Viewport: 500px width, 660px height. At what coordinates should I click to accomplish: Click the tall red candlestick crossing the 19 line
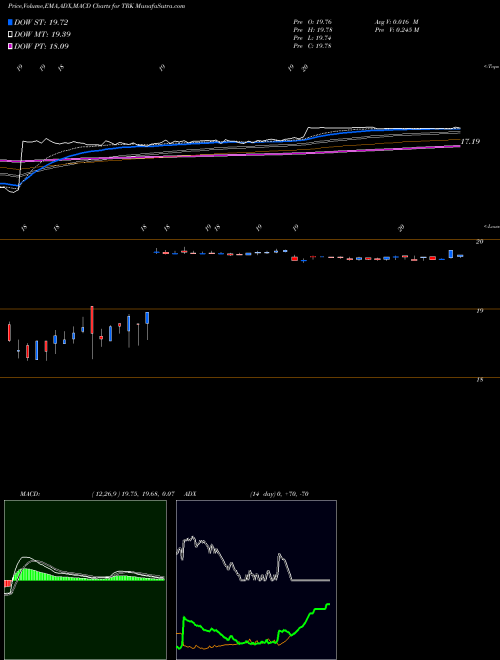[92, 333]
